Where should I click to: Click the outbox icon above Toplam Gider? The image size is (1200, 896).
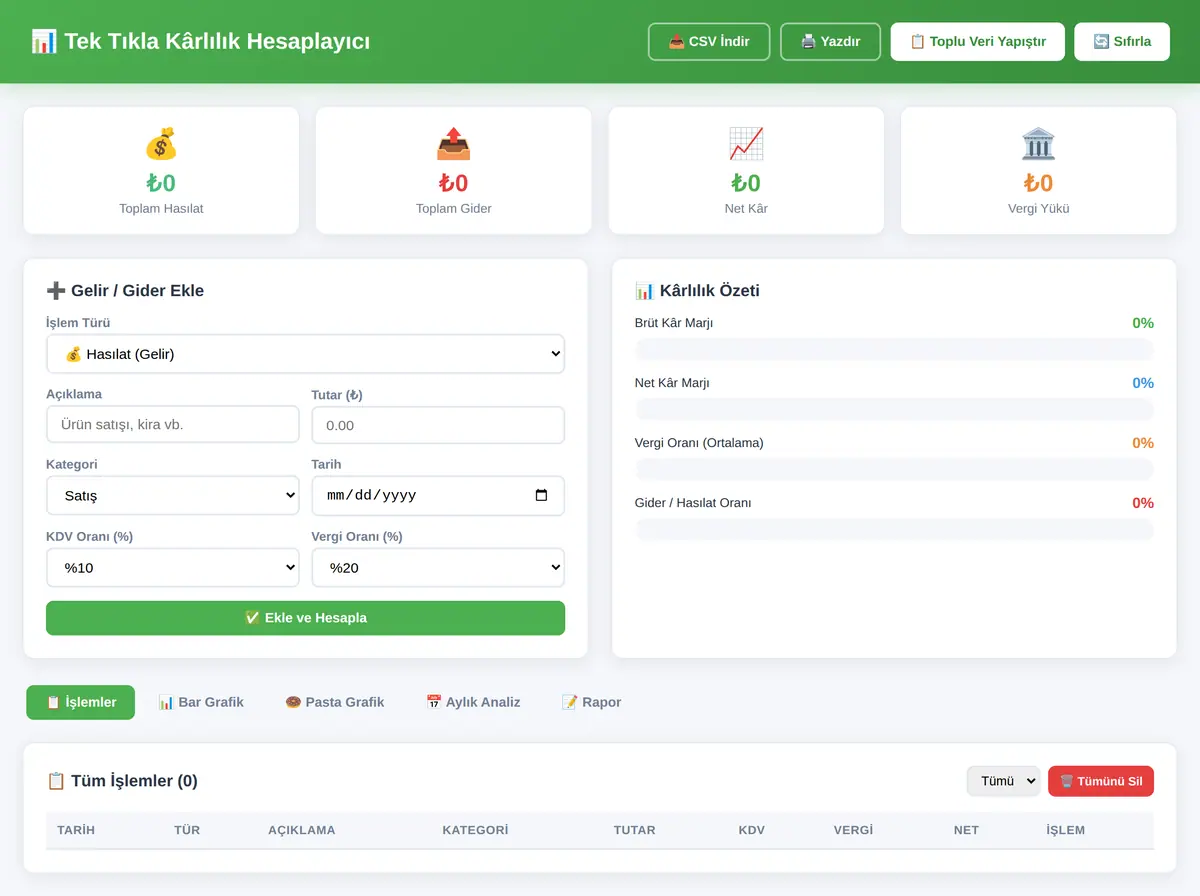(453, 144)
